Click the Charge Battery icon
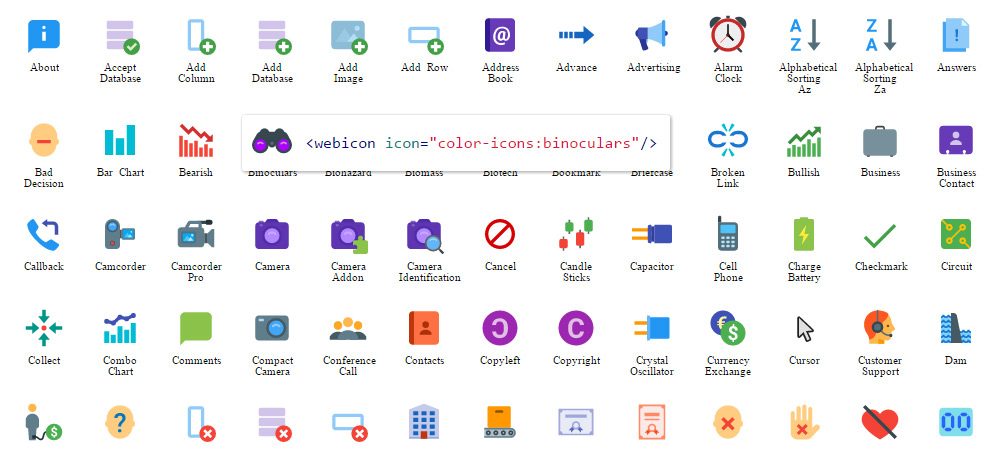Viewport: 1000px width, 450px height. (804, 234)
